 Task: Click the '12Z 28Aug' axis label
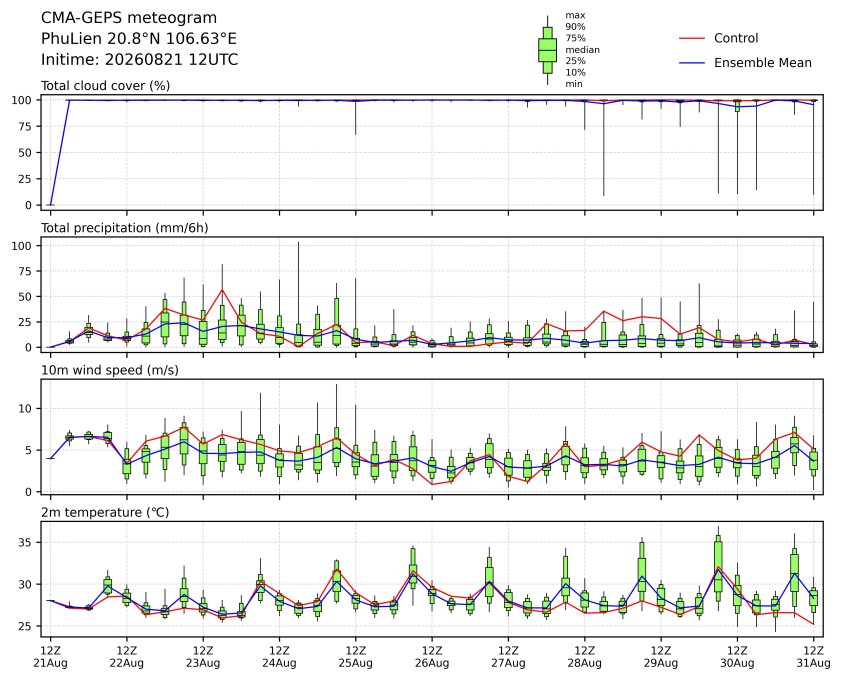[x=584, y=657]
